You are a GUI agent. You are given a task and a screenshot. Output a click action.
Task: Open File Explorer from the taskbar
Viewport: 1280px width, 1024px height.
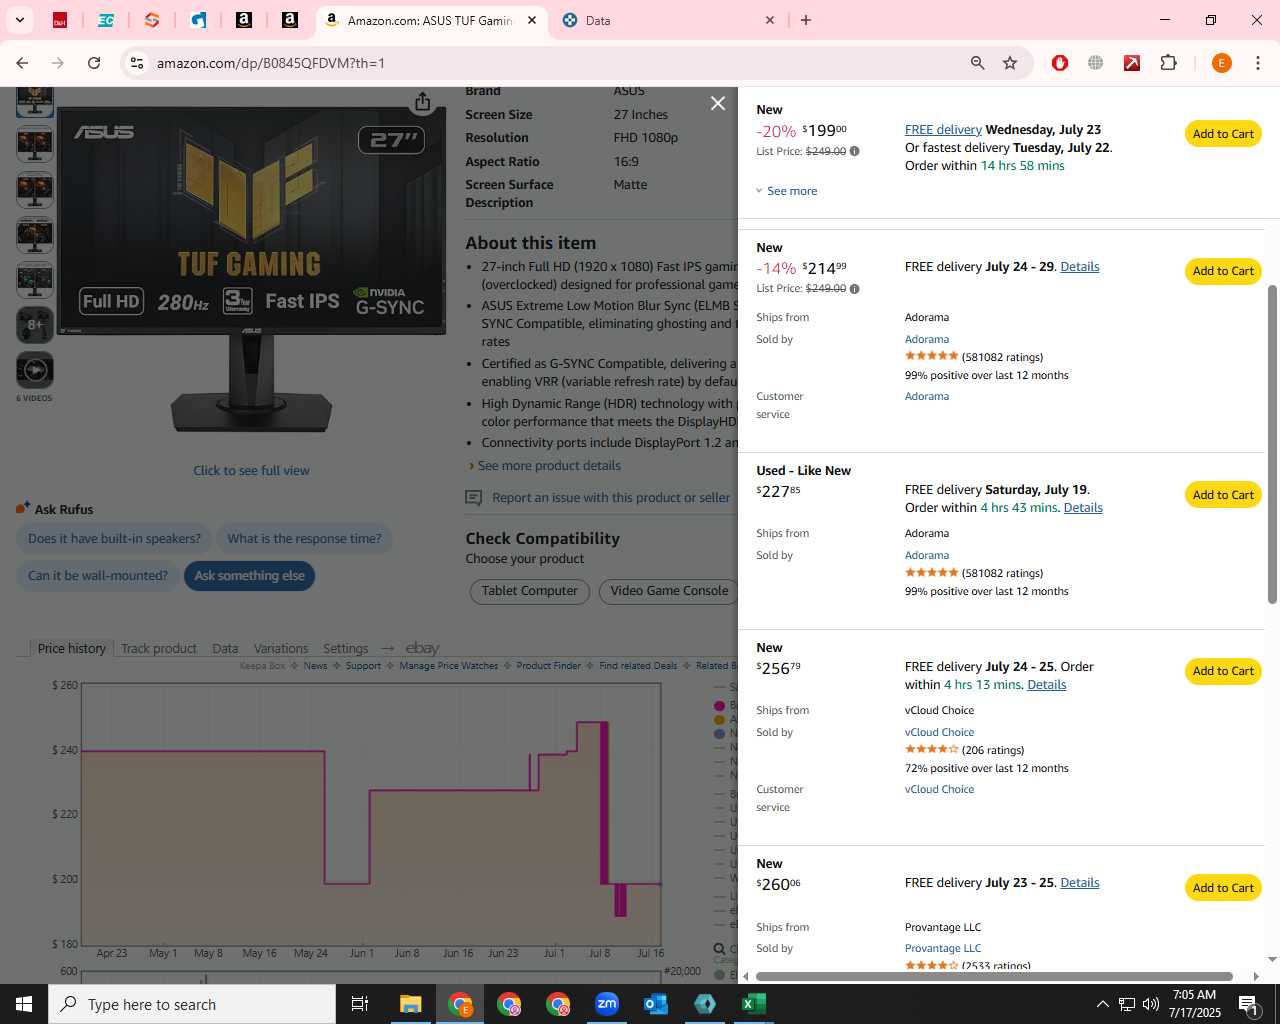411,1004
